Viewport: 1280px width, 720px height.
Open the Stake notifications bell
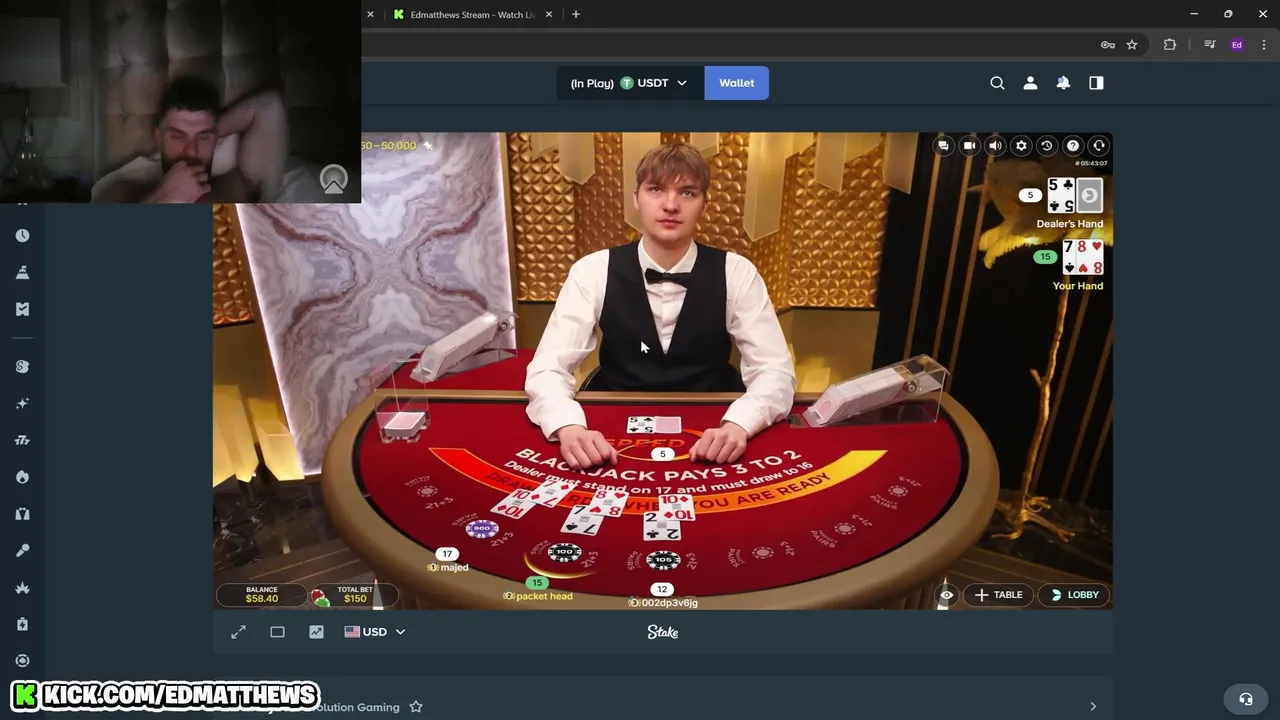pyautogui.click(x=1063, y=83)
